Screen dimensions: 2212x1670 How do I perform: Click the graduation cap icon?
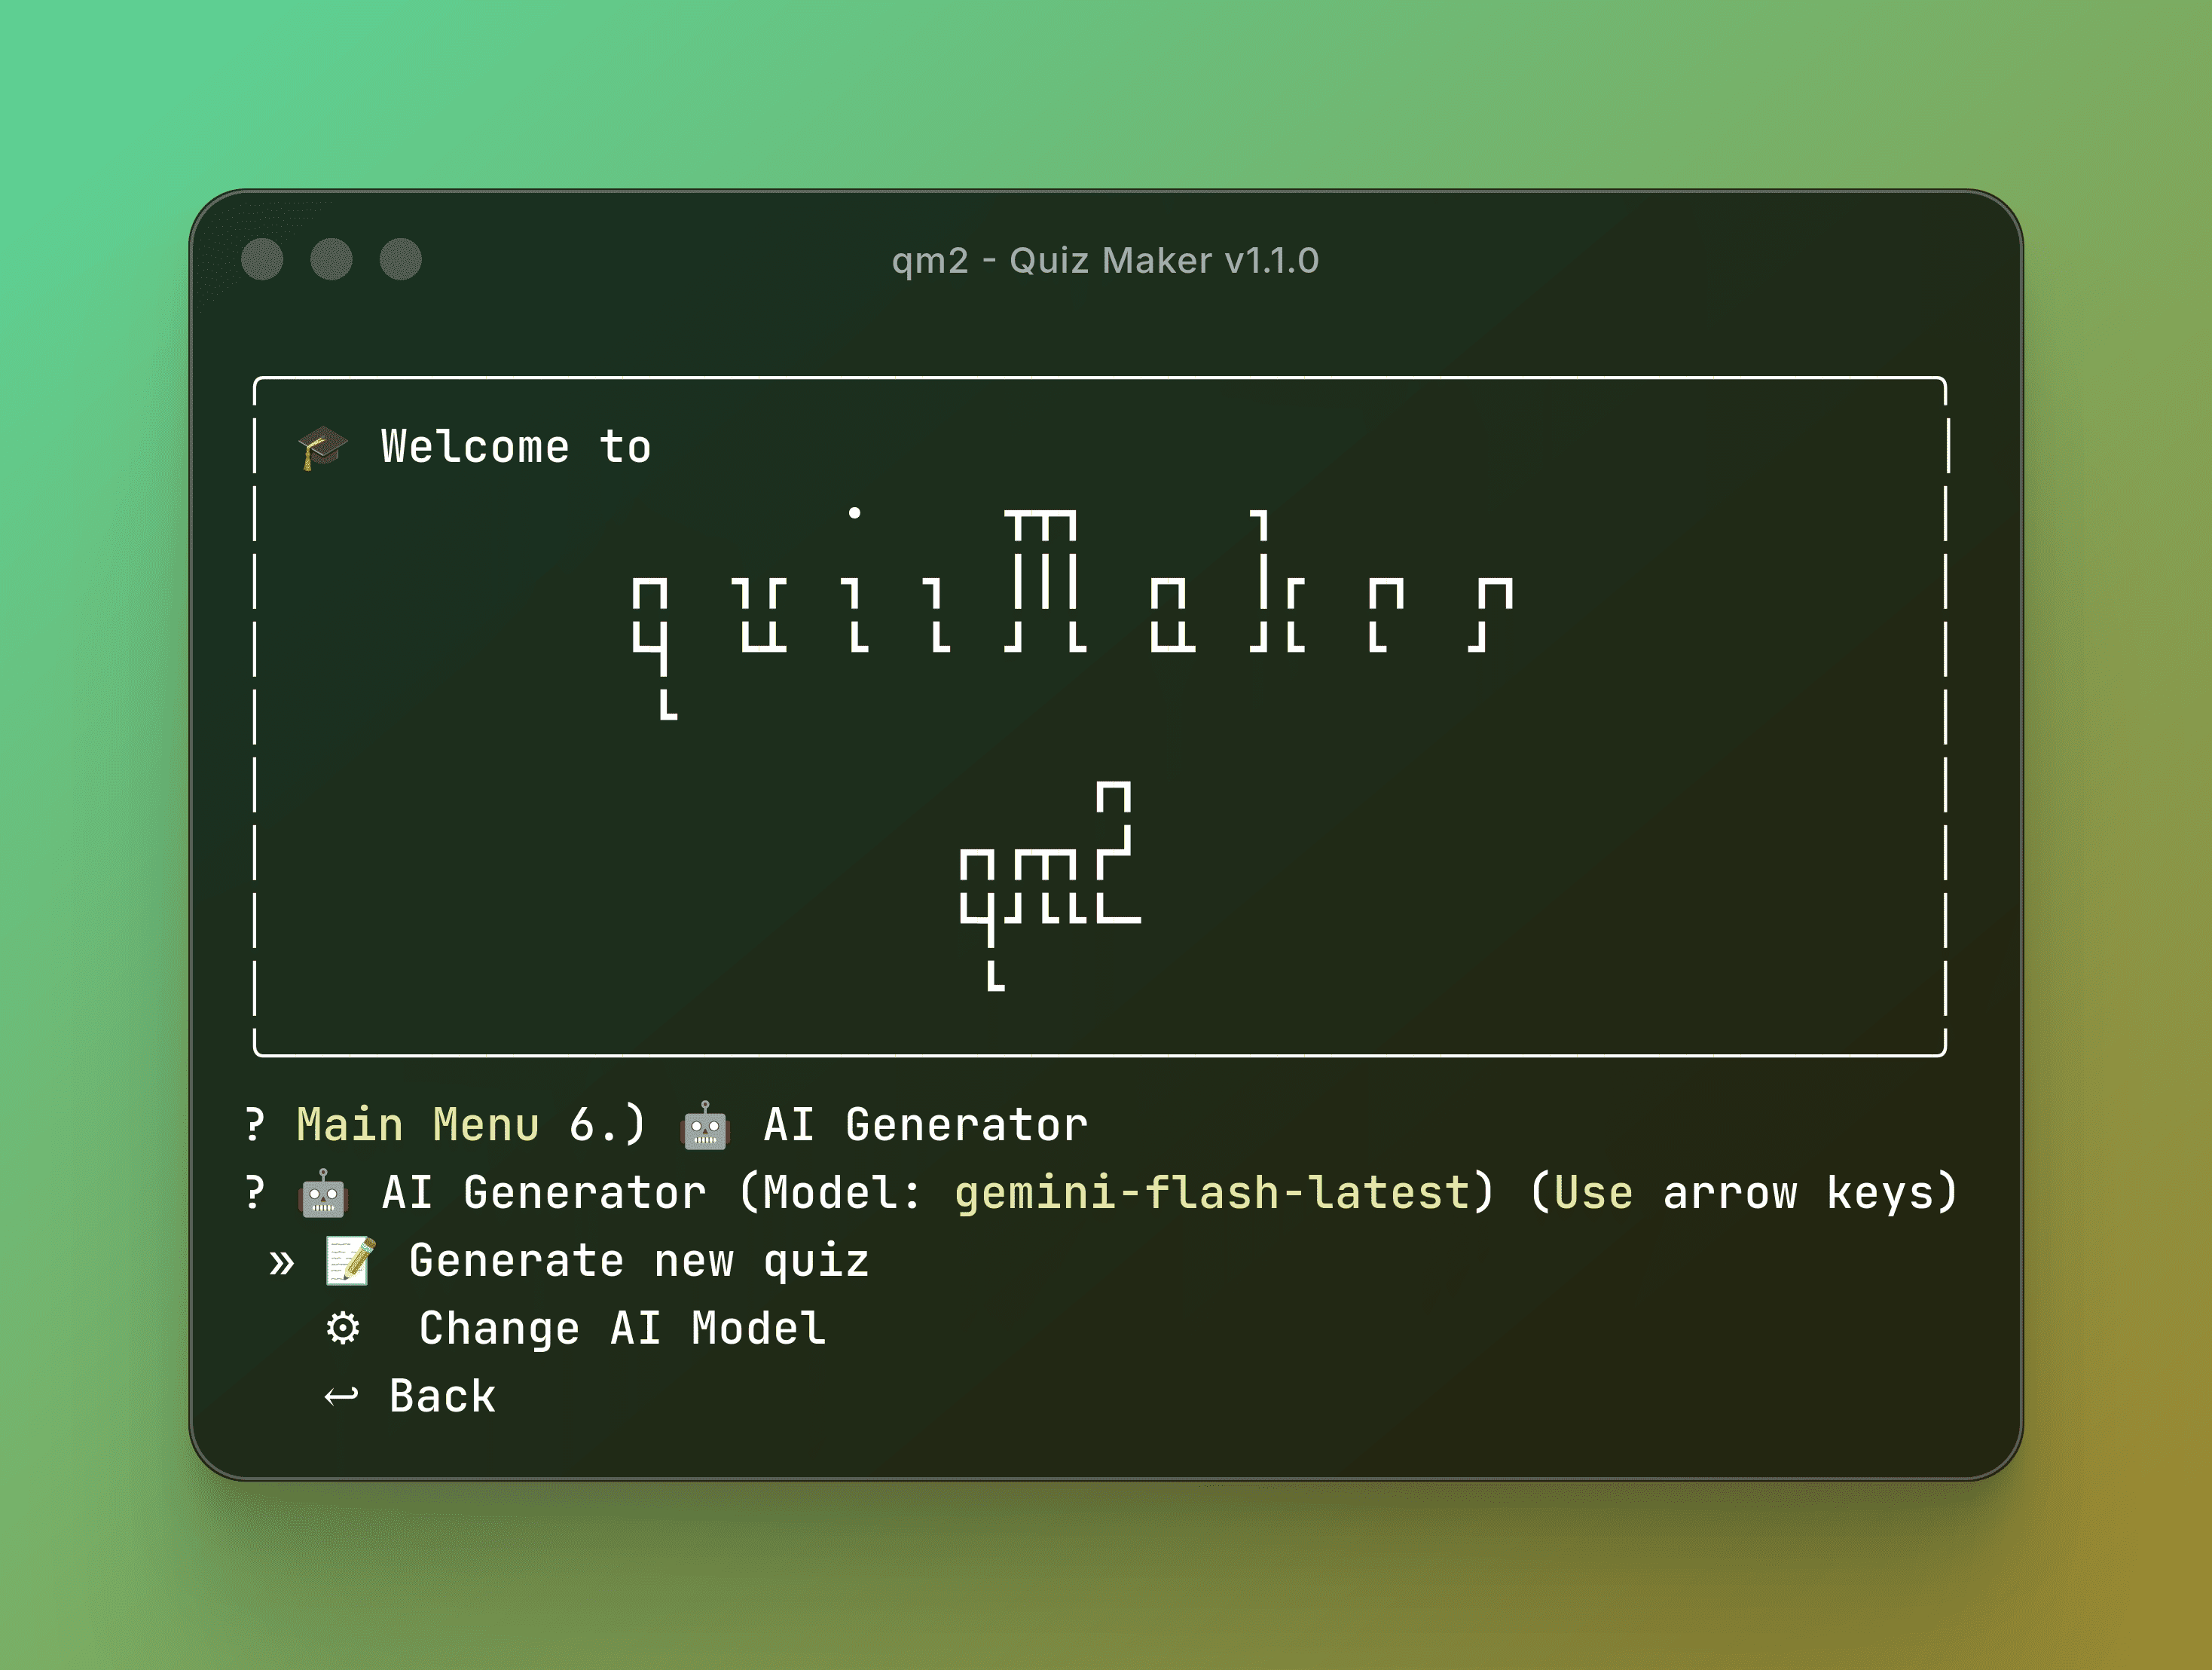[322, 447]
